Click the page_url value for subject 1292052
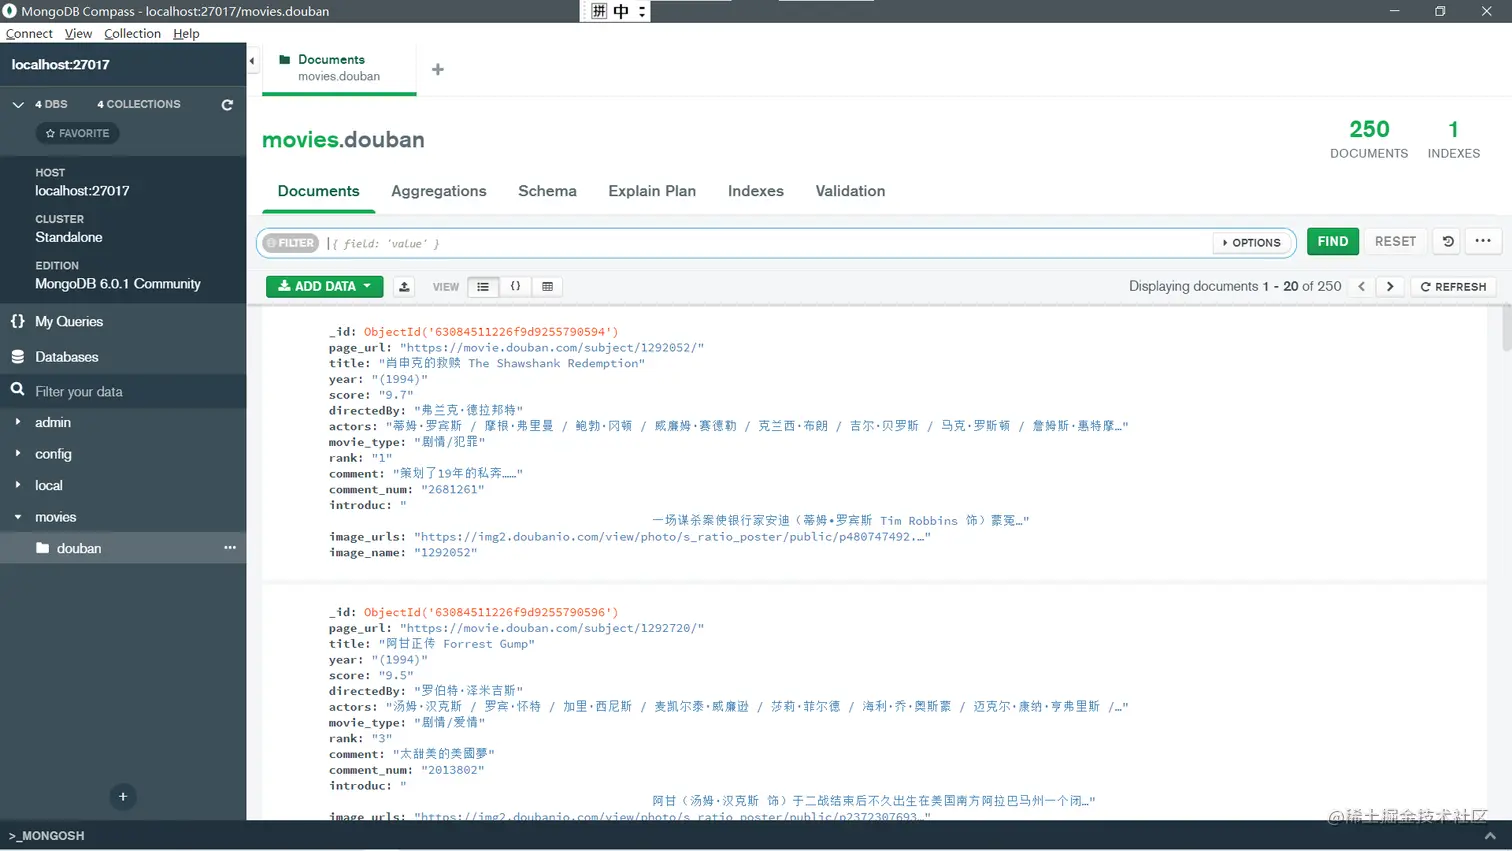Image resolution: width=1512 pixels, height=851 pixels. point(552,348)
